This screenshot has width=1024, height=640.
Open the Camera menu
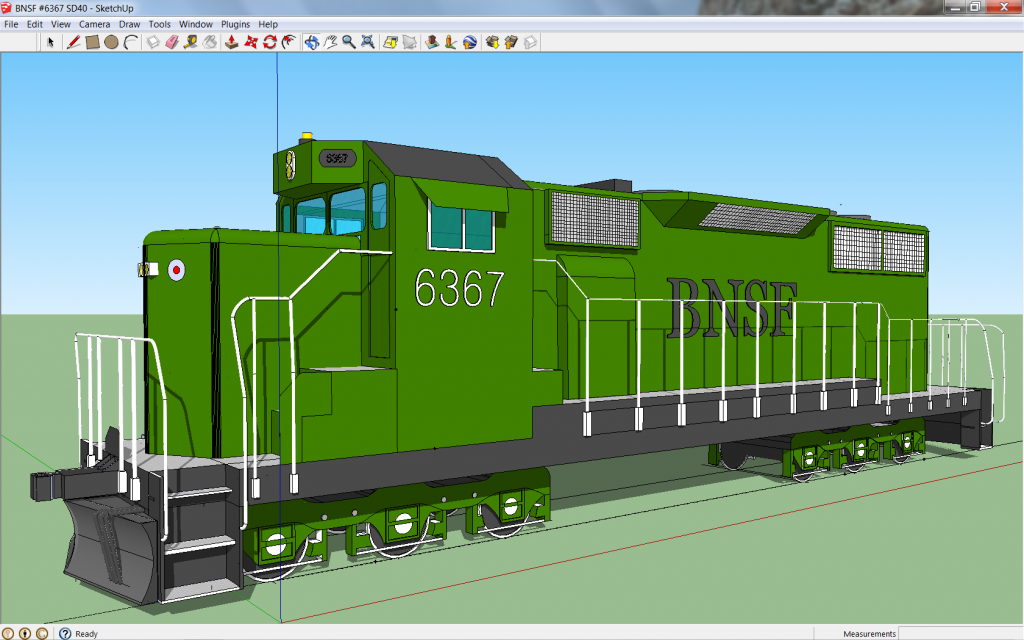pyautogui.click(x=95, y=24)
